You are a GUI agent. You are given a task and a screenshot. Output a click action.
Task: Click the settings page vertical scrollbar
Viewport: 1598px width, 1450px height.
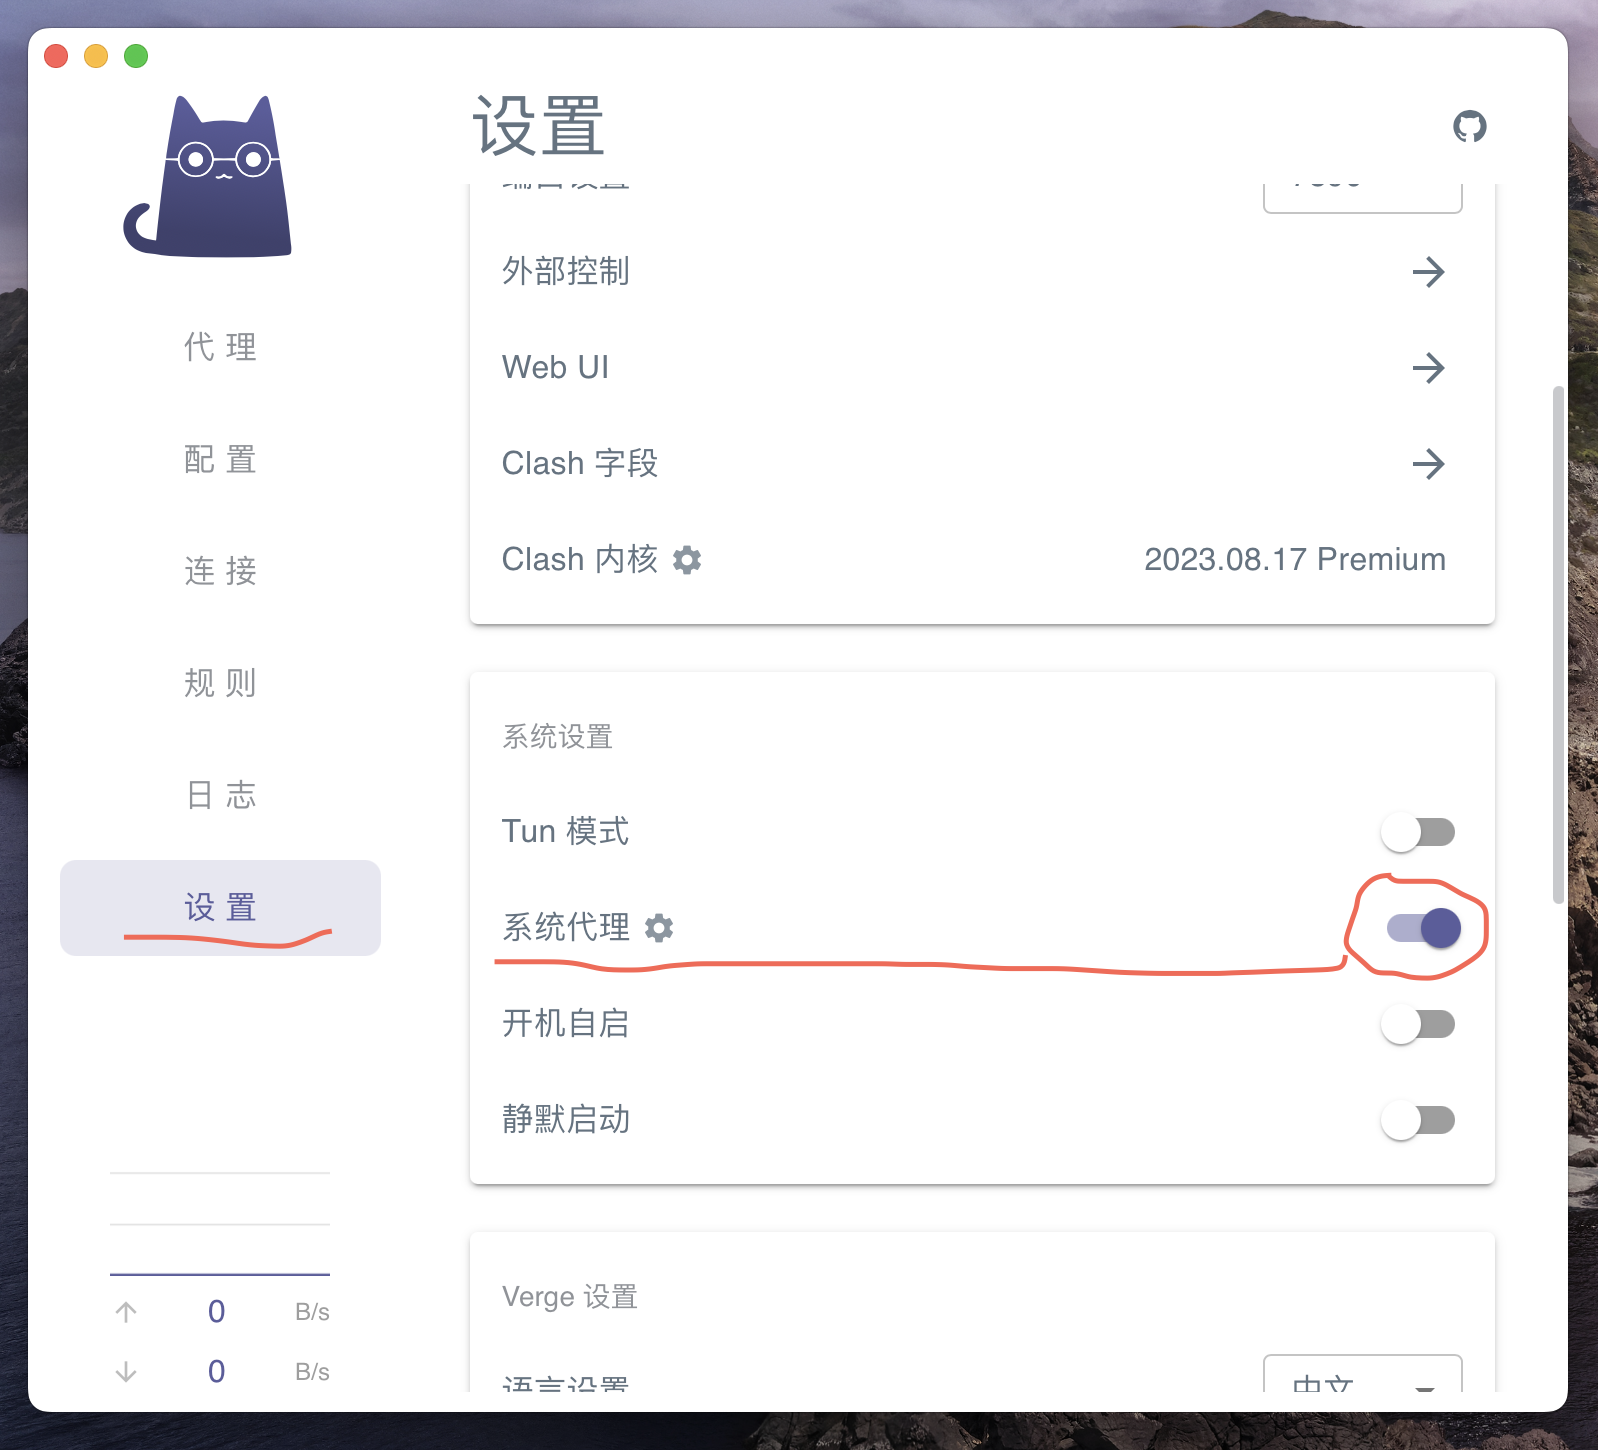pos(1557,644)
